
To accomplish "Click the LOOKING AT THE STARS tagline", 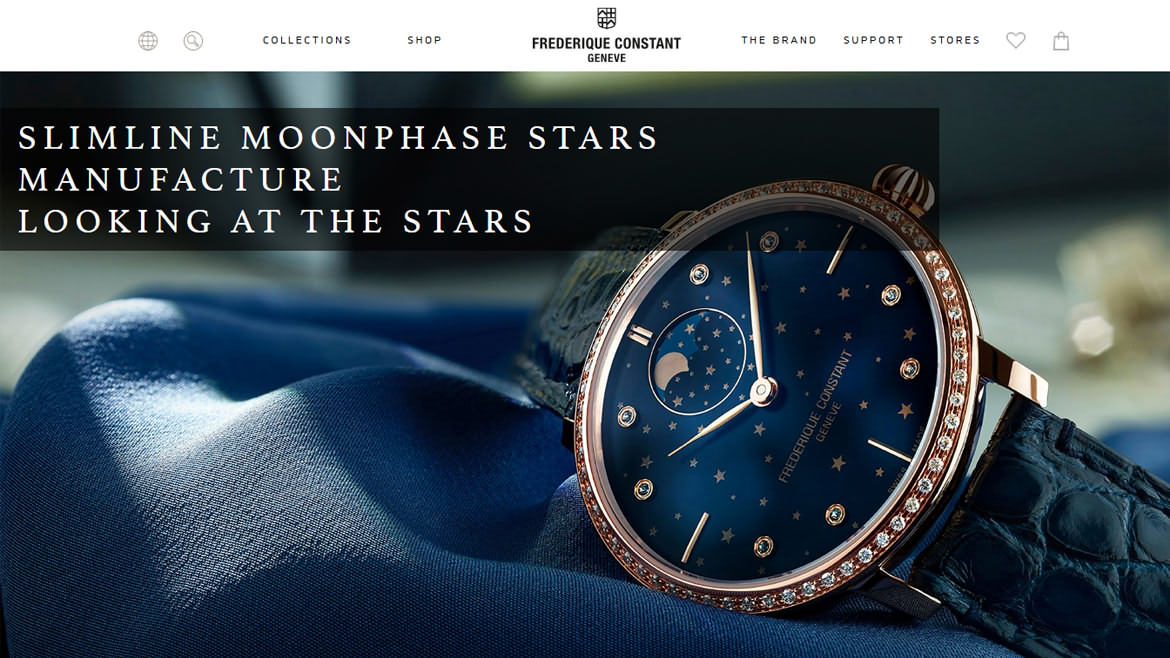I will 275,222.
